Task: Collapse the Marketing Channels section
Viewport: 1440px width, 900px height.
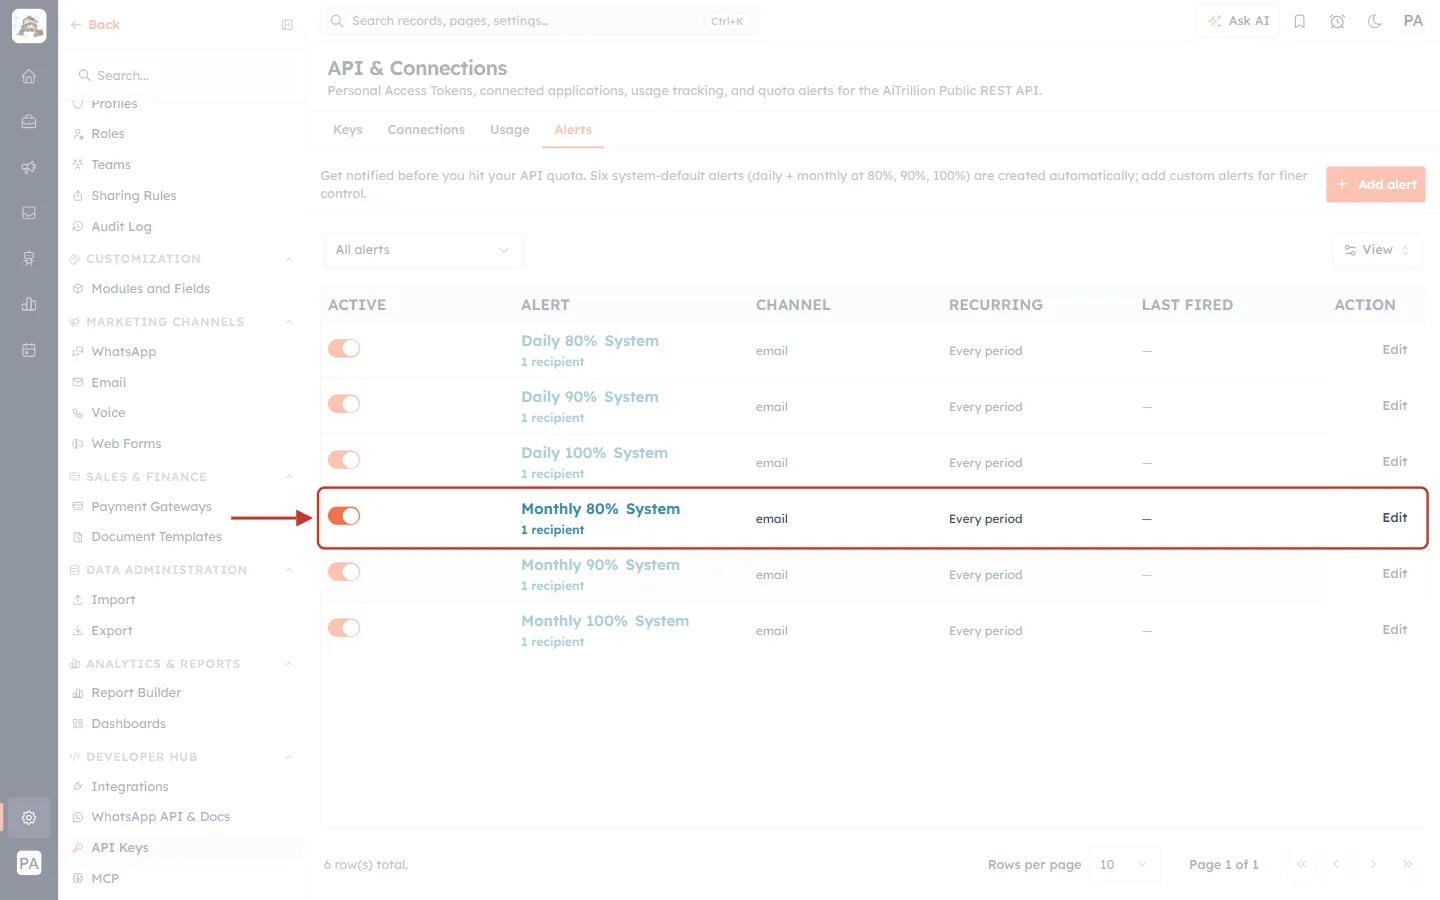Action: tap(289, 322)
